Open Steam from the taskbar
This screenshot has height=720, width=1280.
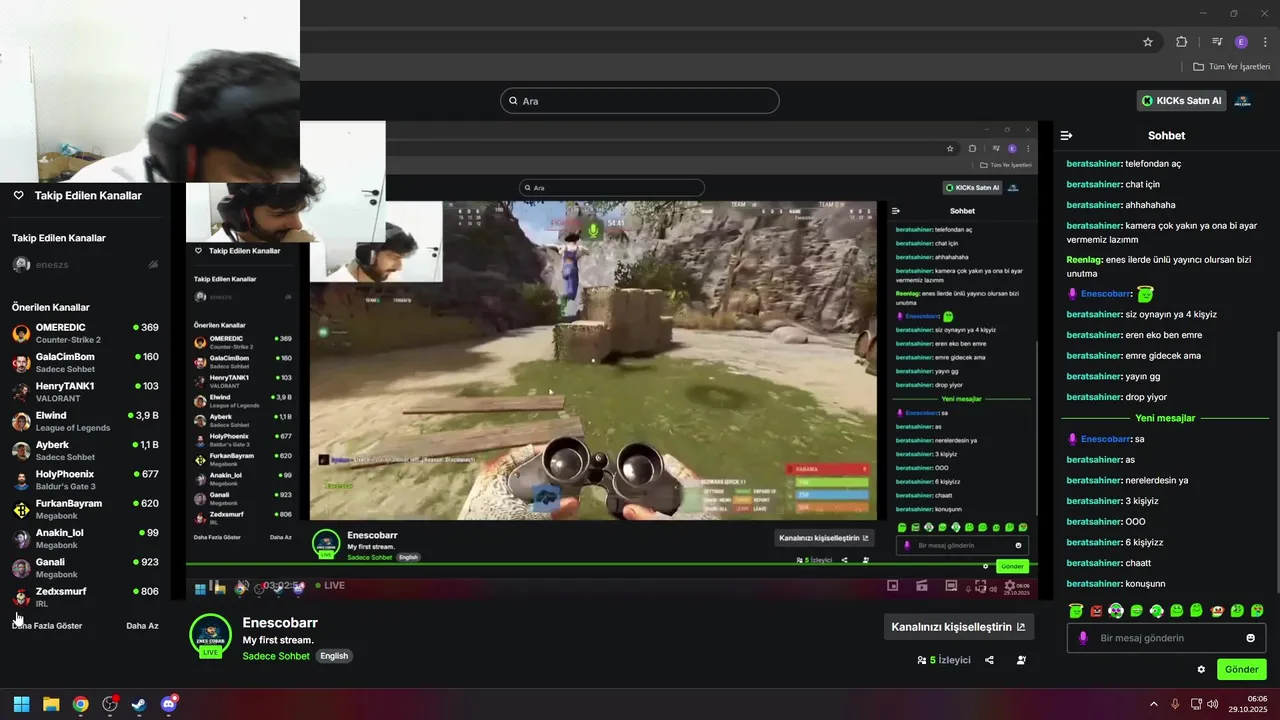(x=139, y=704)
